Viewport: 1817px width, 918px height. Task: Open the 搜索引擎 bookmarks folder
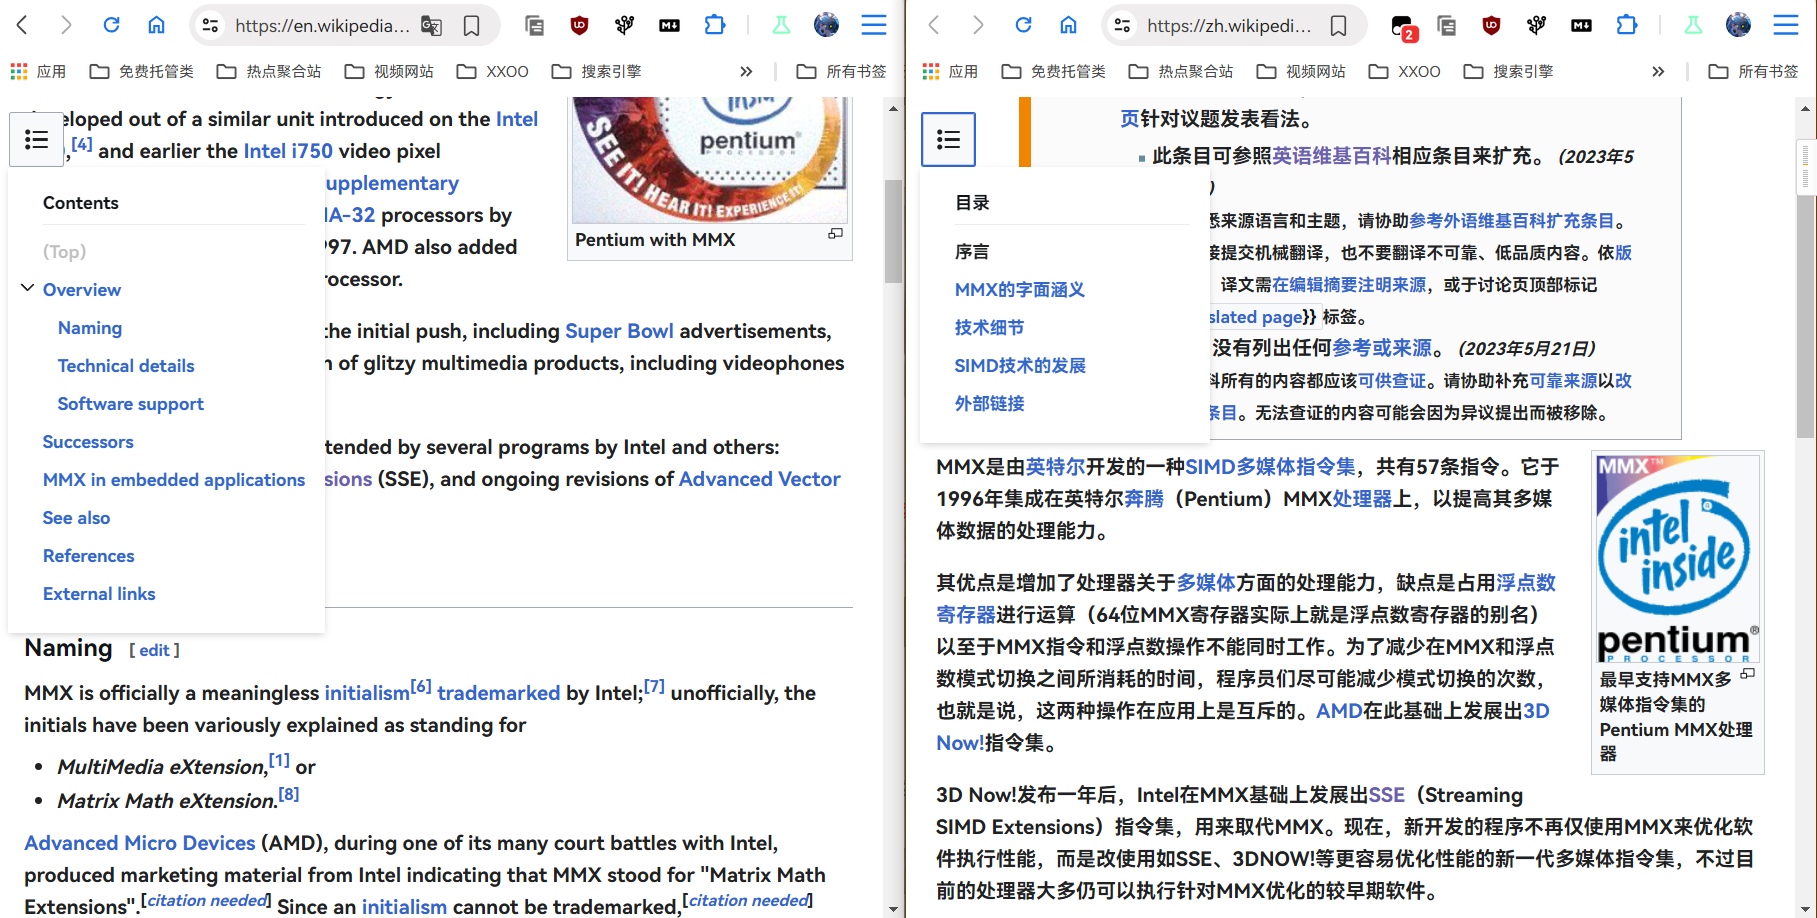(x=596, y=71)
